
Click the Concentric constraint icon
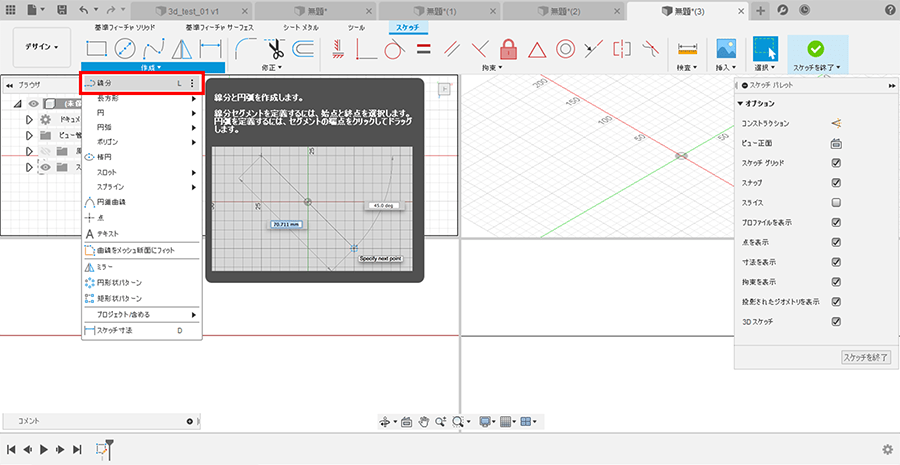pos(565,48)
